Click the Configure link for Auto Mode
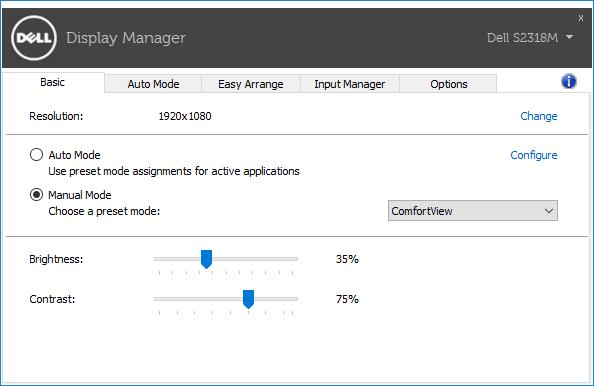594x386 pixels. point(534,155)
